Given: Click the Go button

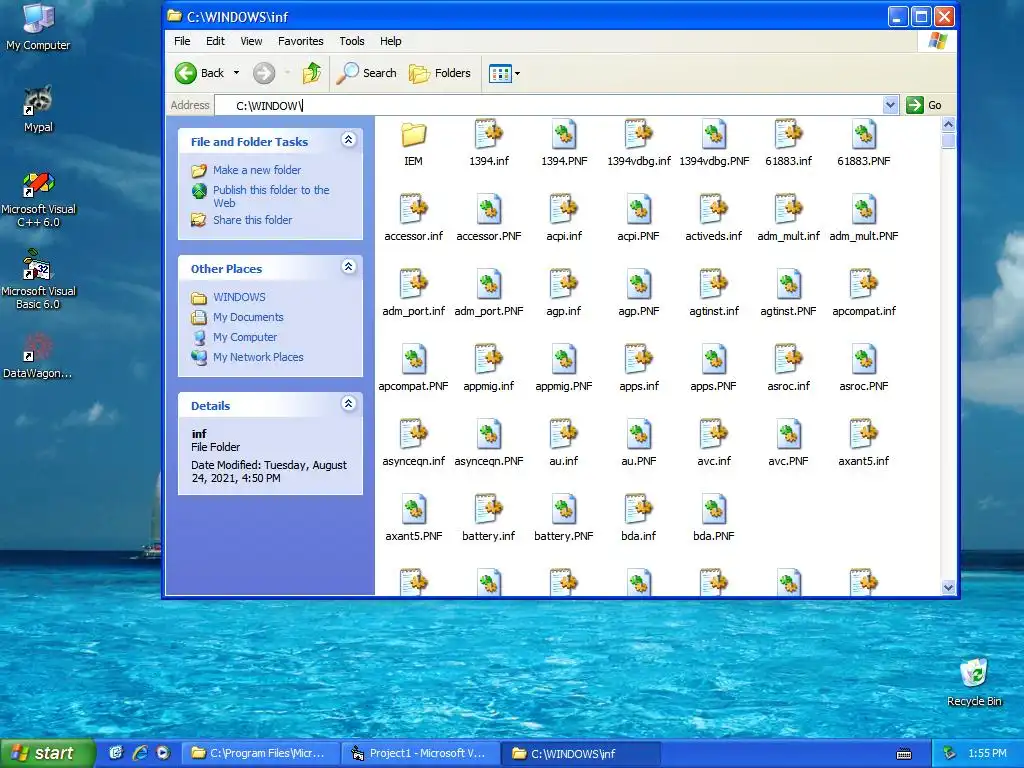Looking at the screenshot, I should [925, 105].
